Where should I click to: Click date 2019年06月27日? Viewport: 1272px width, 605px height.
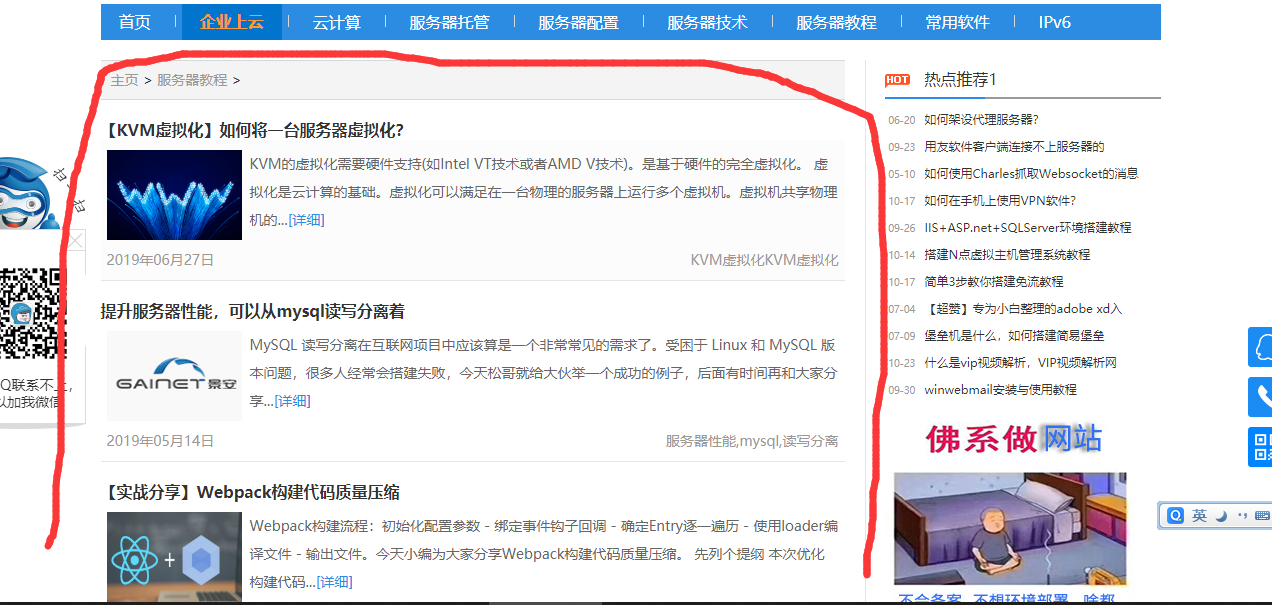pos(160,260)
